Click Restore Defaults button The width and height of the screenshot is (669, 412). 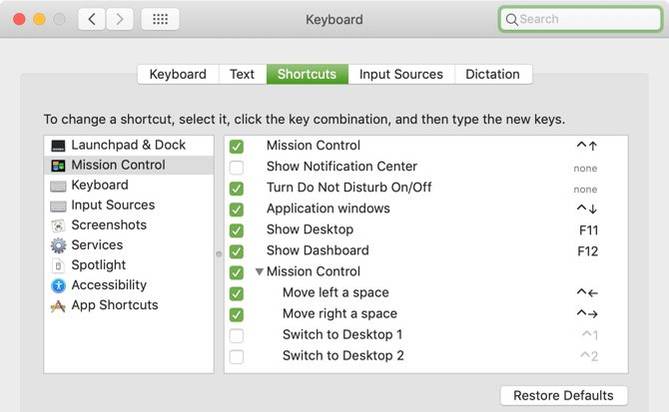point(564,395)
